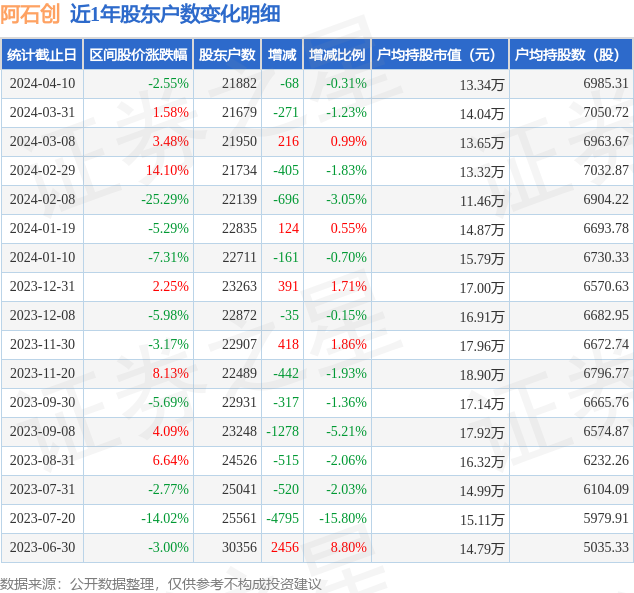
Task: Click the market value 14.79万
Action: 482,549
